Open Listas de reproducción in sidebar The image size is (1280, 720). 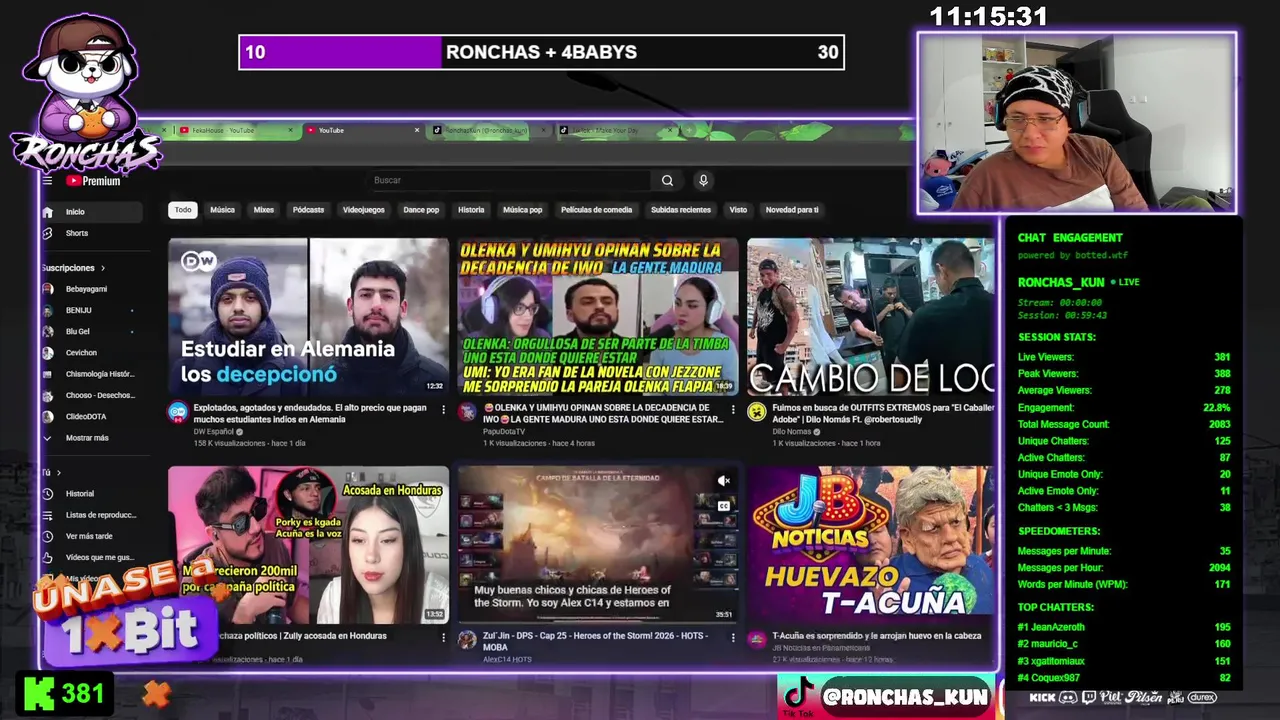[90, 515]
